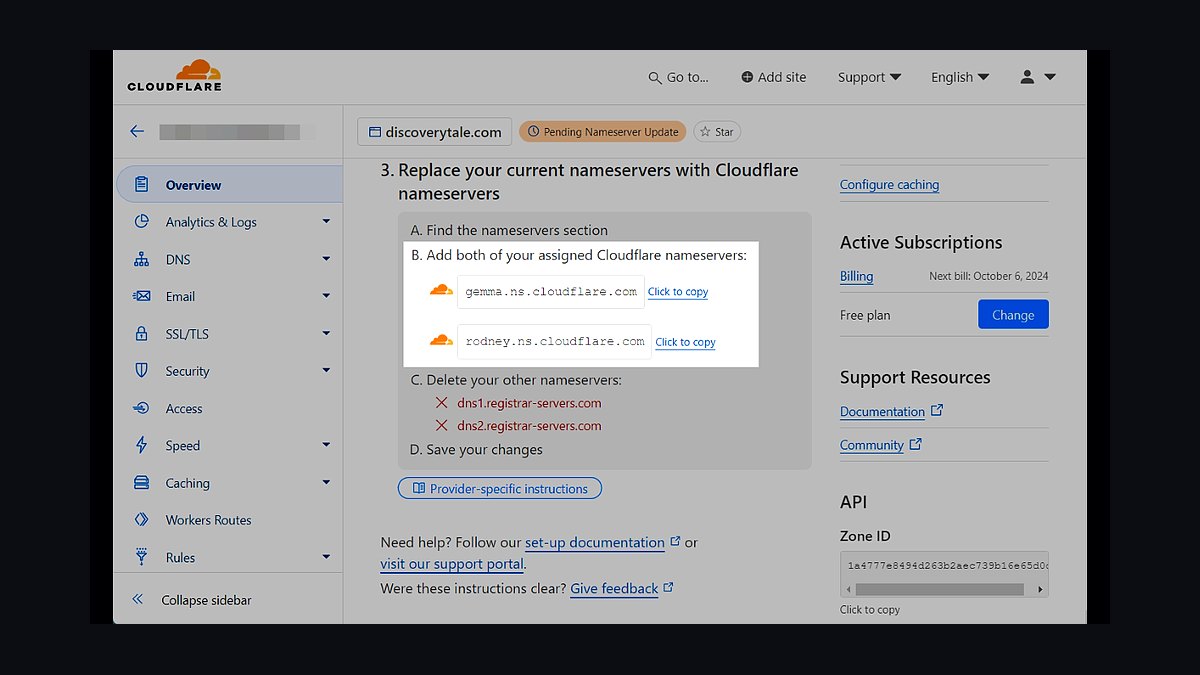The height and width of the screenshot is (675, 1200).
Task: Click the Zone ID horizontal scrollbar
Action: tap(939, 590)
